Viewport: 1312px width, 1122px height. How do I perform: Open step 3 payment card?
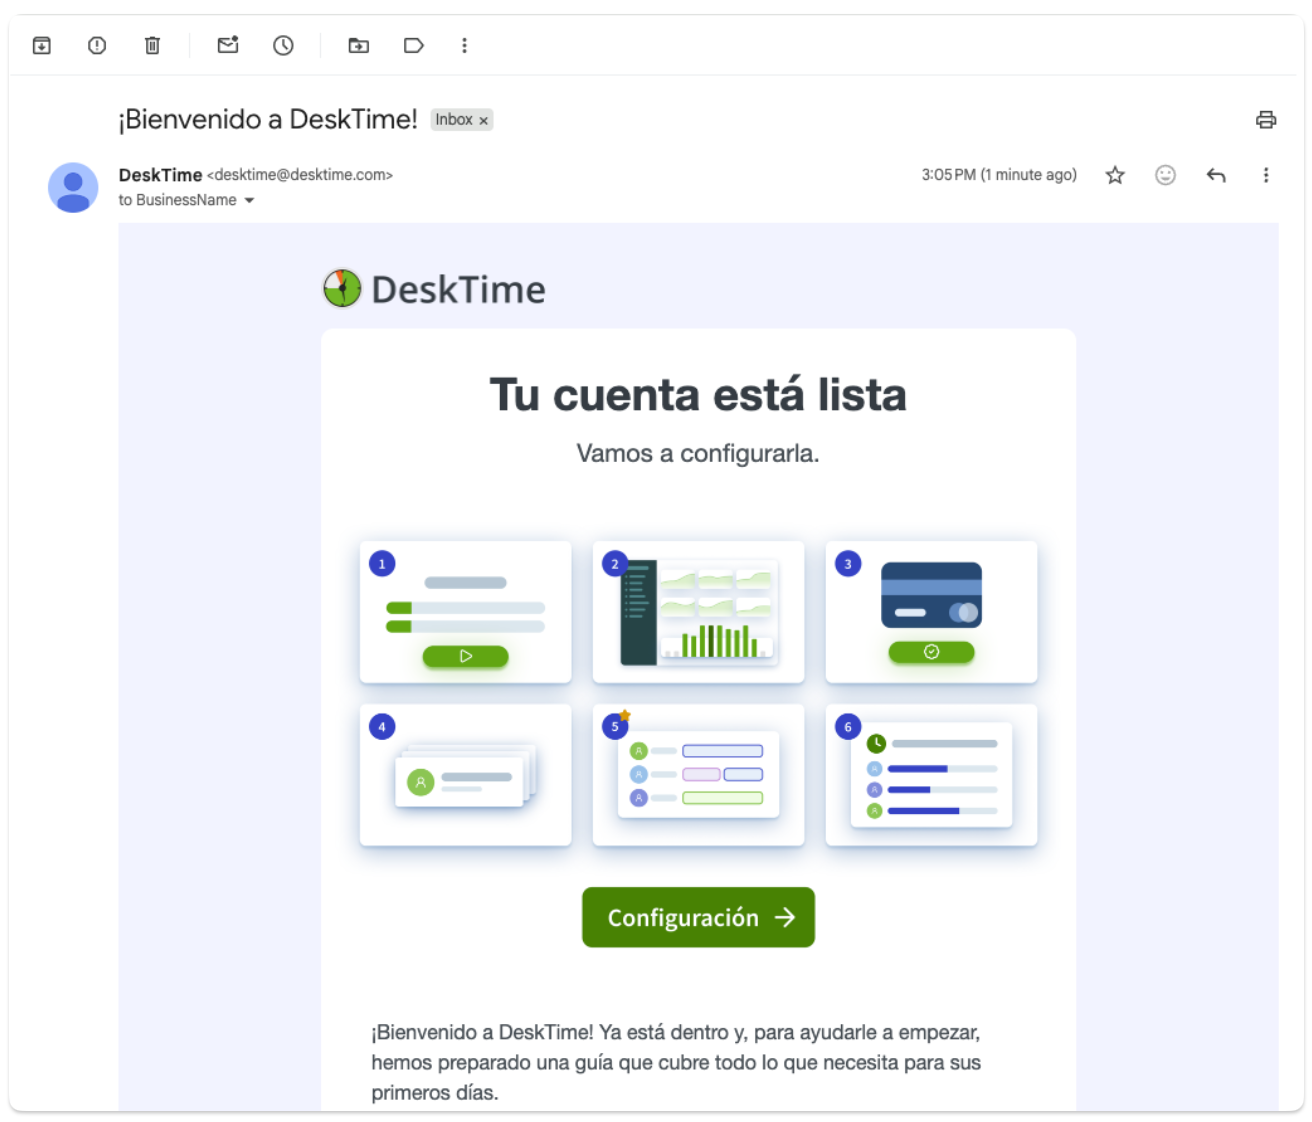[932, 612]
